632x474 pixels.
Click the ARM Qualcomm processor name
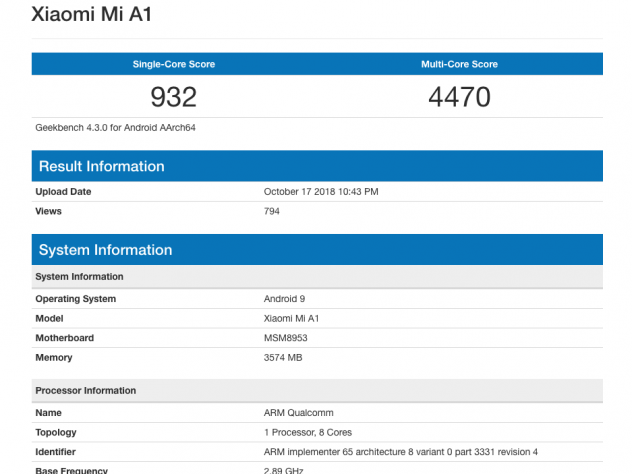pyautogui.click(x=298, y=413)
